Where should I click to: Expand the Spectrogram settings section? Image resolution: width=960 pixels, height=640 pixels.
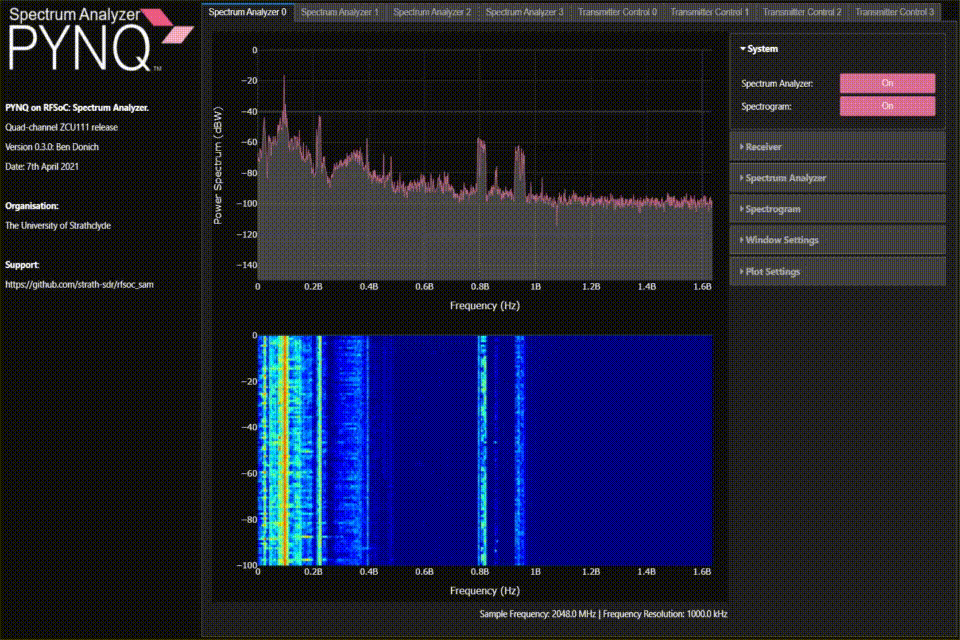(838, 209)
